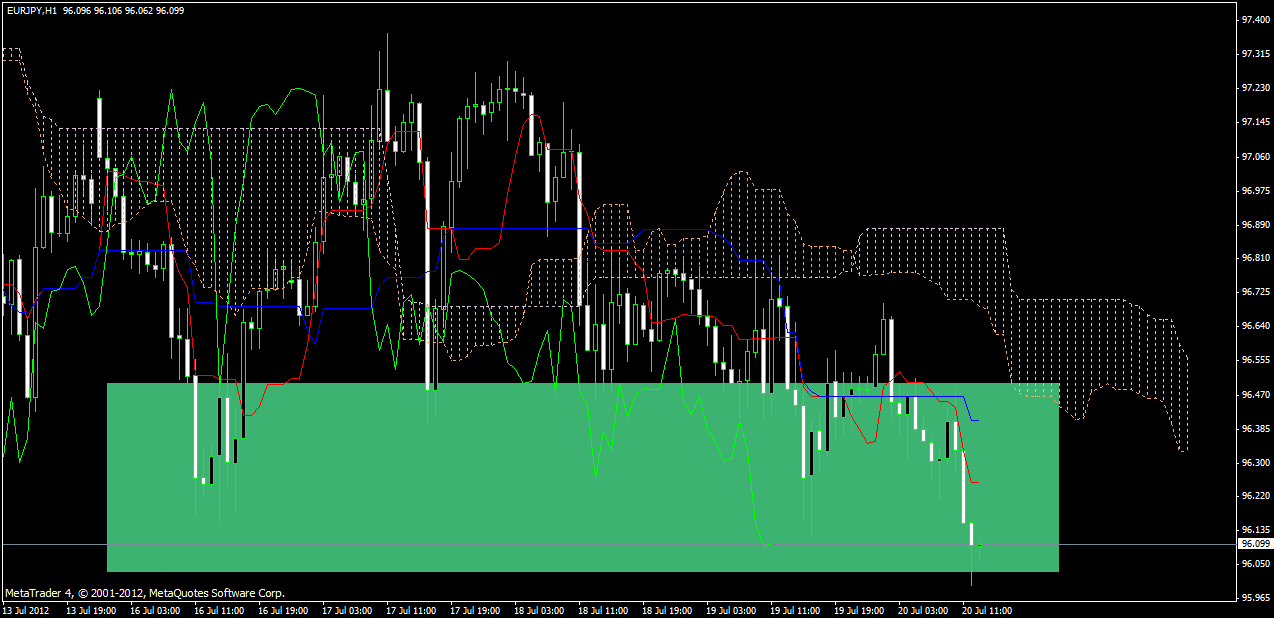Select the green rectangle drawn on the chart
This screenshot has width=1274, height=618.
click(x=582, y=477)
